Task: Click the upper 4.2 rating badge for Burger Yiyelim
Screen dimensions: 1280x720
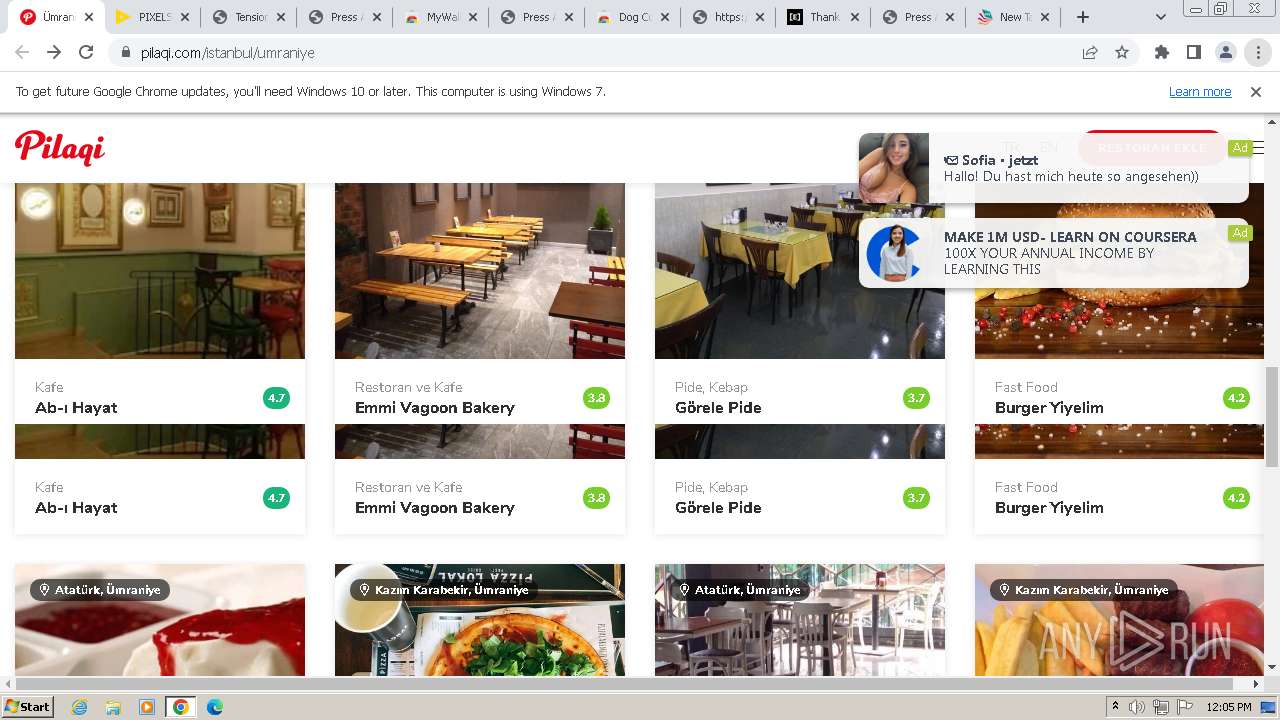Action: click(1236, 398)
